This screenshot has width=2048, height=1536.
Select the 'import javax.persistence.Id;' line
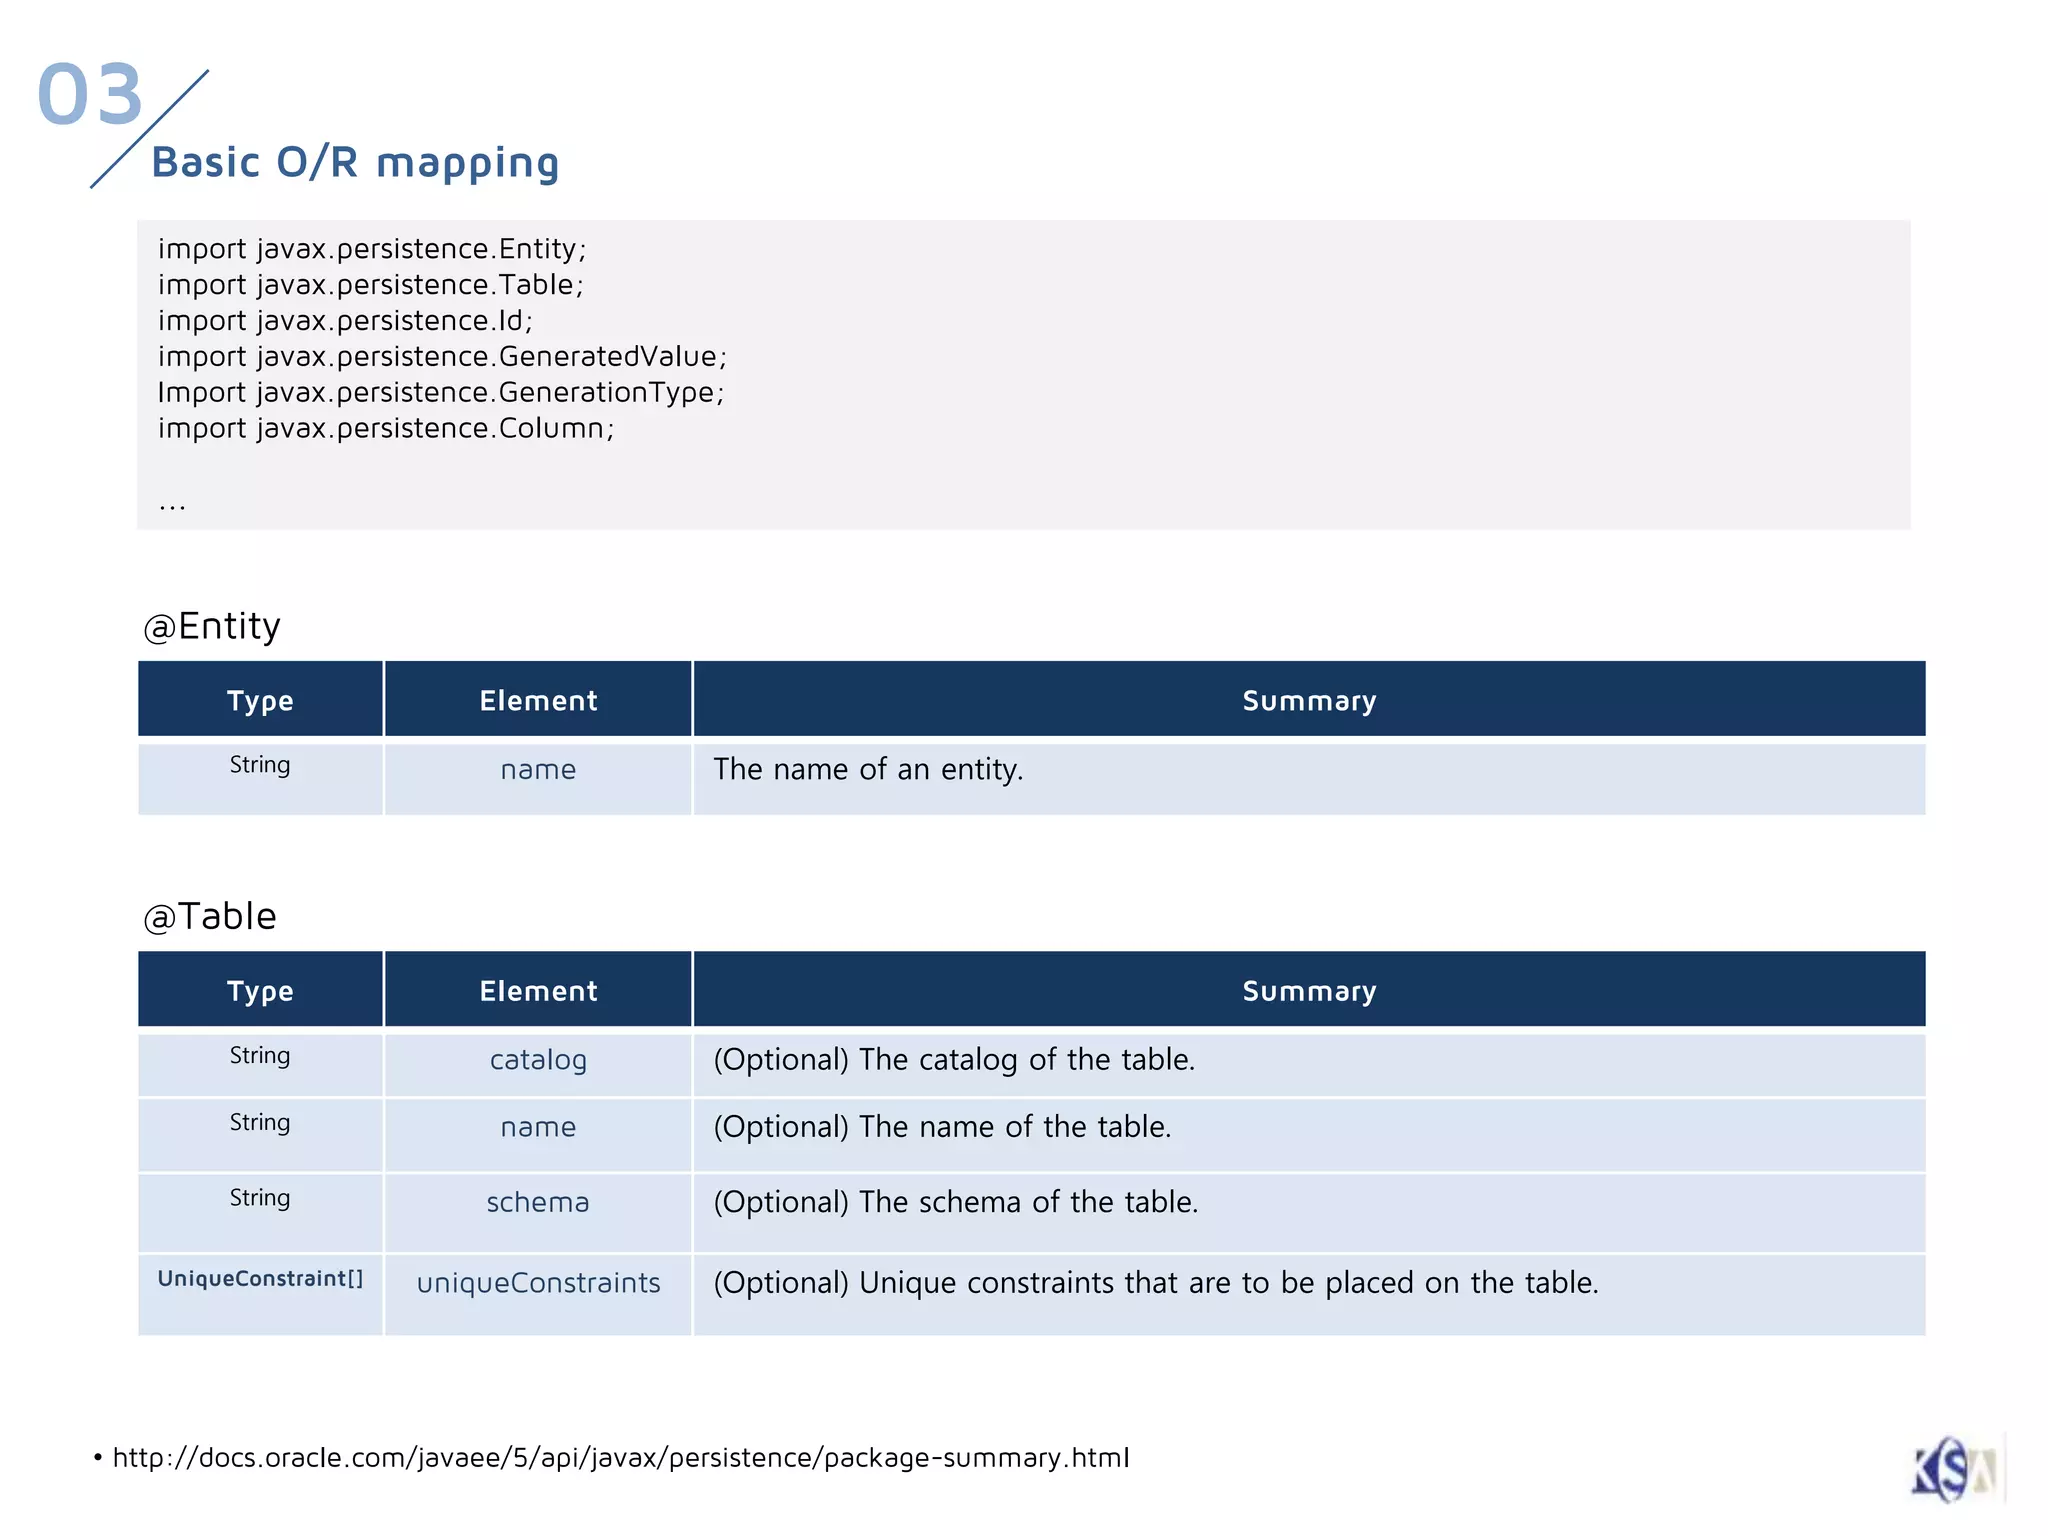pos(346,321)
